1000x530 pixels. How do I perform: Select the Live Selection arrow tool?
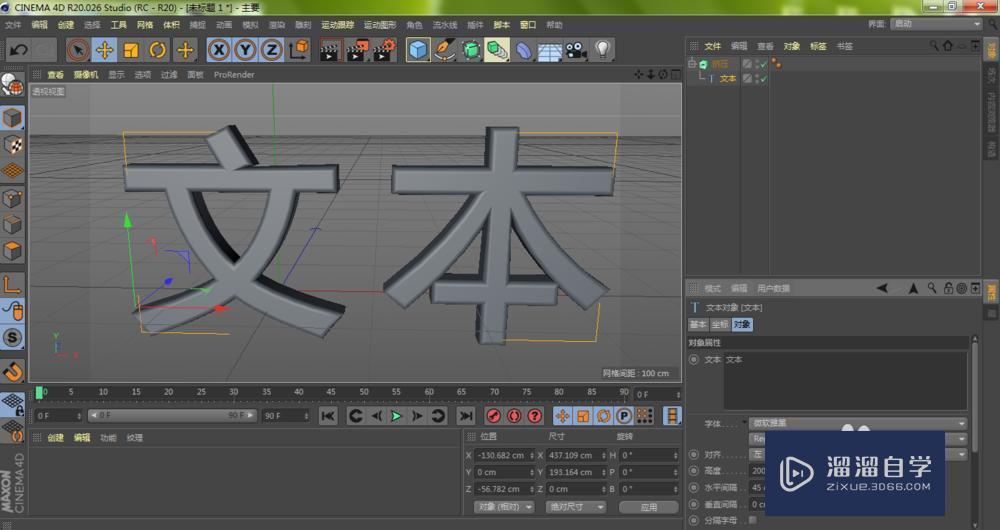[x=78, y=50]
